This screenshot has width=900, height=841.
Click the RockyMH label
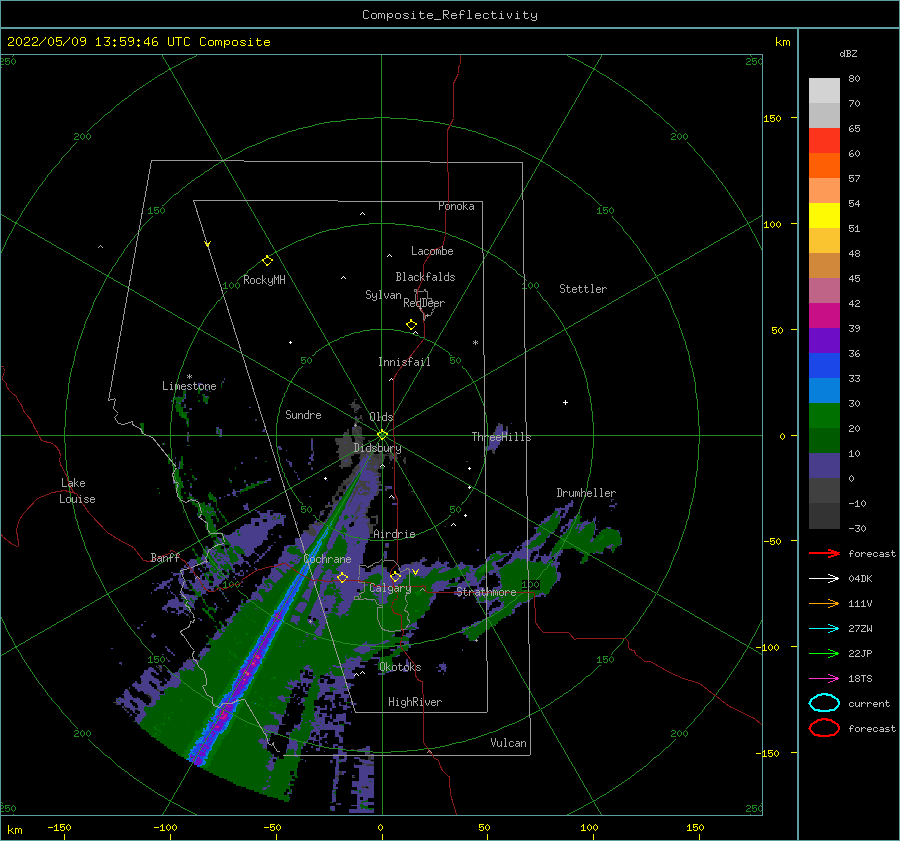264,280
